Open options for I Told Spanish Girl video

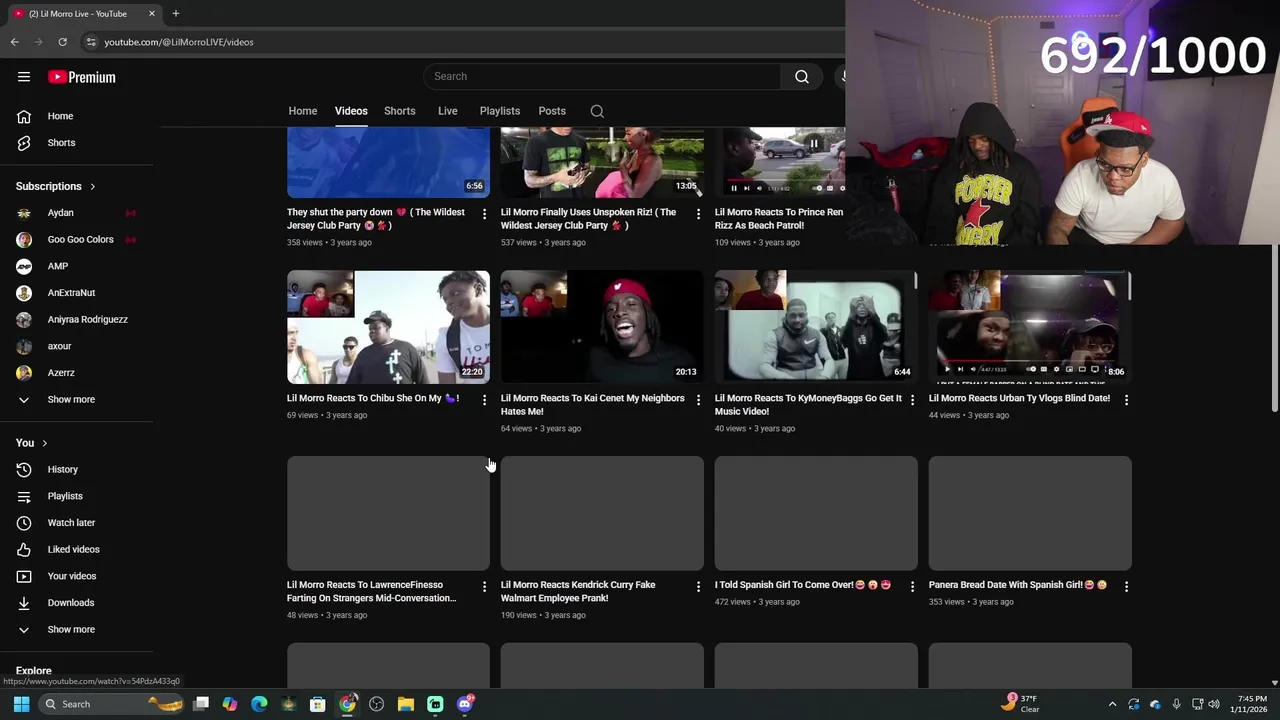click(x=912, y=587)
